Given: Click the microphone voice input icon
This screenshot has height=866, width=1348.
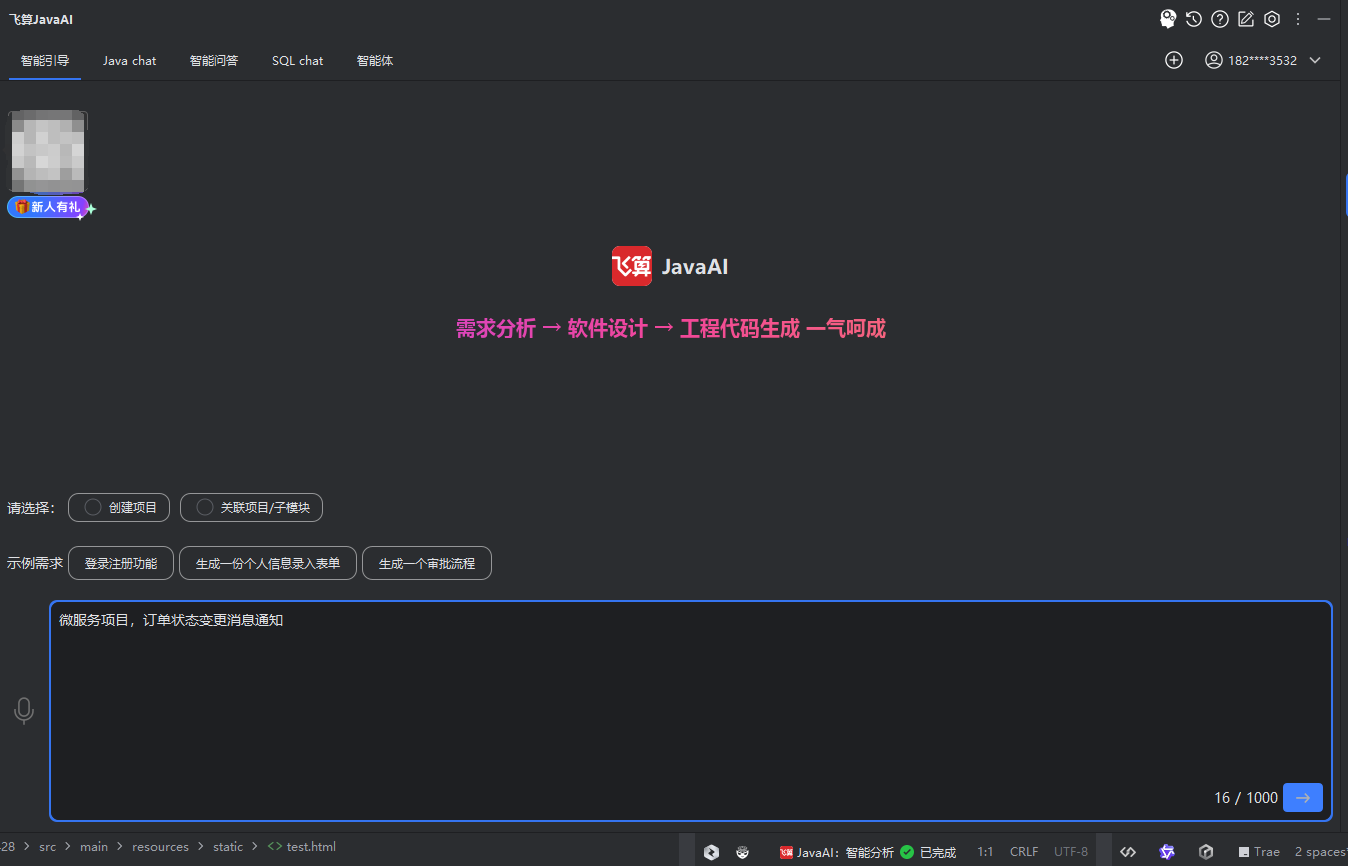Looking at the screenshot, I should (x=24, y=711).
